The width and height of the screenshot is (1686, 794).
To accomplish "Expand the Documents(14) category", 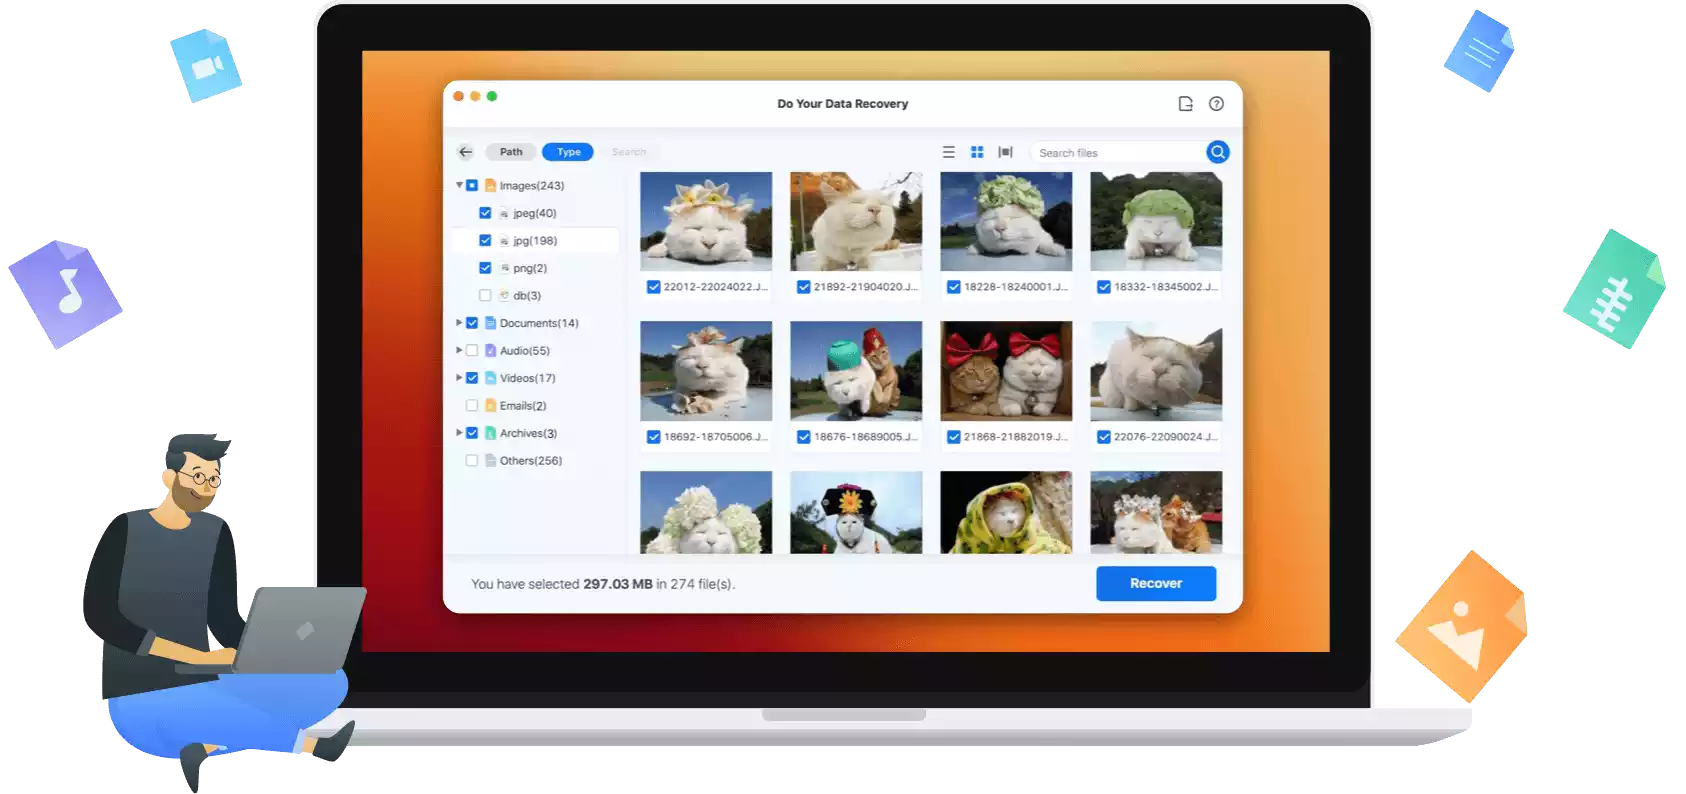I will [x=459, y=323].
